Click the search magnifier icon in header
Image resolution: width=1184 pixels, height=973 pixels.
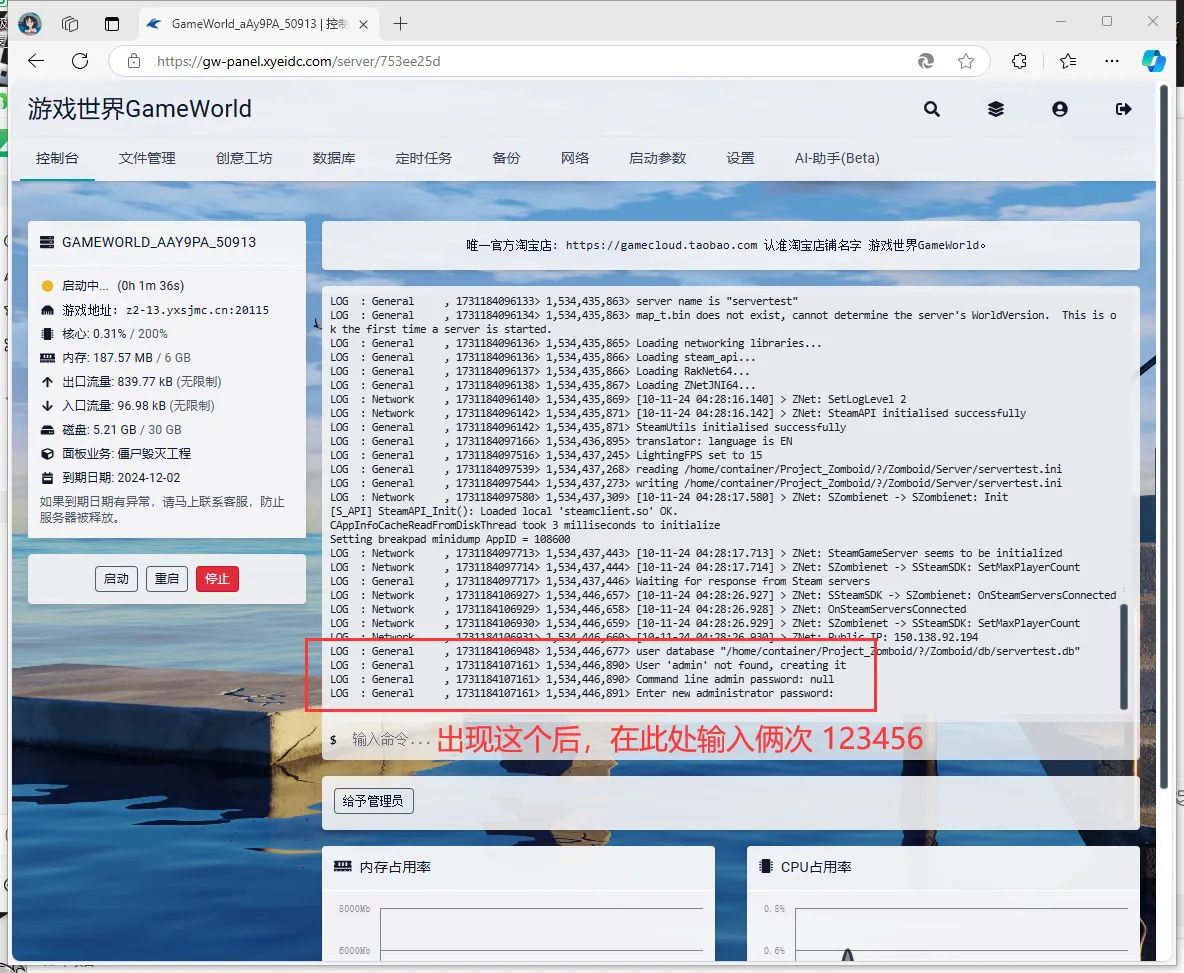(x=932, y=109)
